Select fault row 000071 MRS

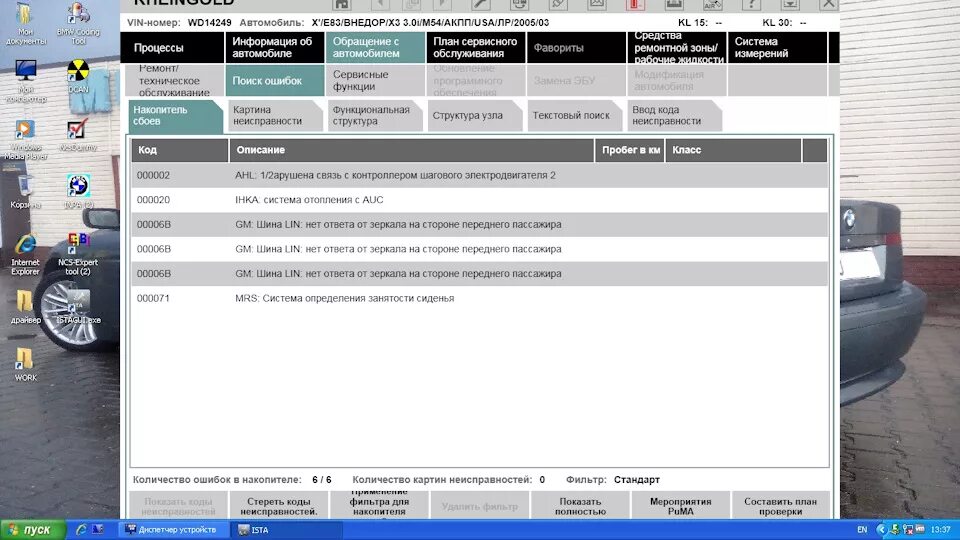479,298
